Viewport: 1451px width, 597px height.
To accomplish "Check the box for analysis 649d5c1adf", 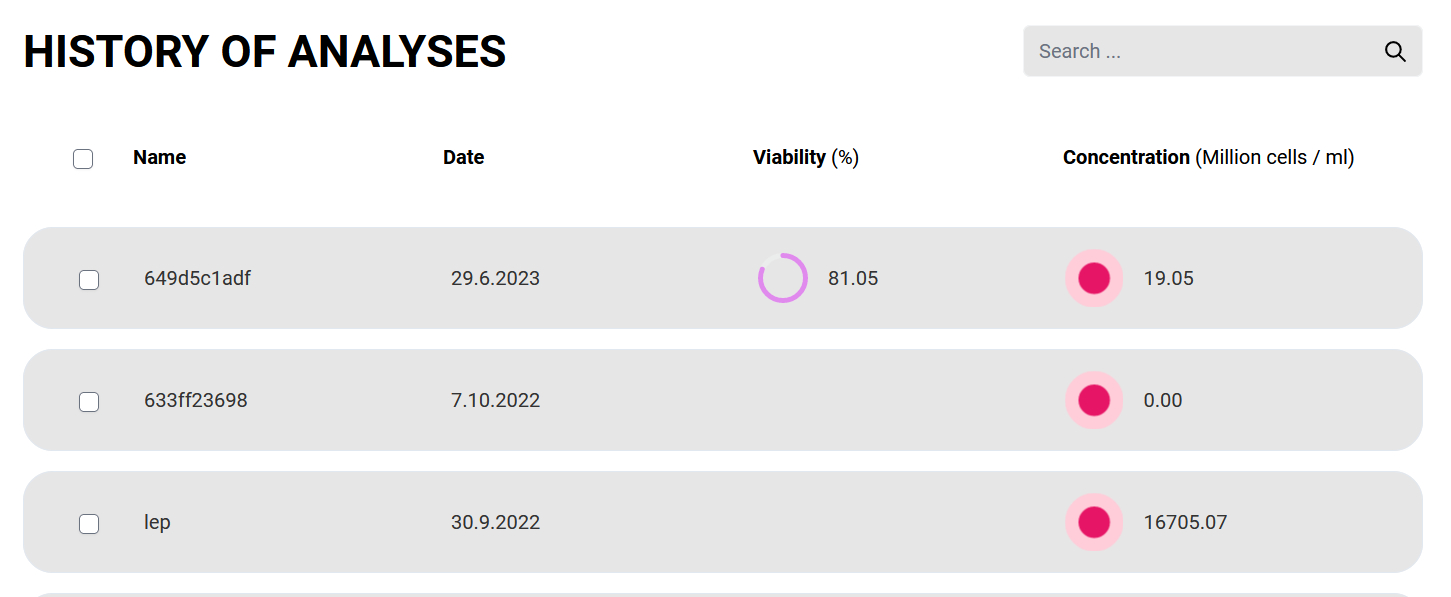I will point(89,280).
